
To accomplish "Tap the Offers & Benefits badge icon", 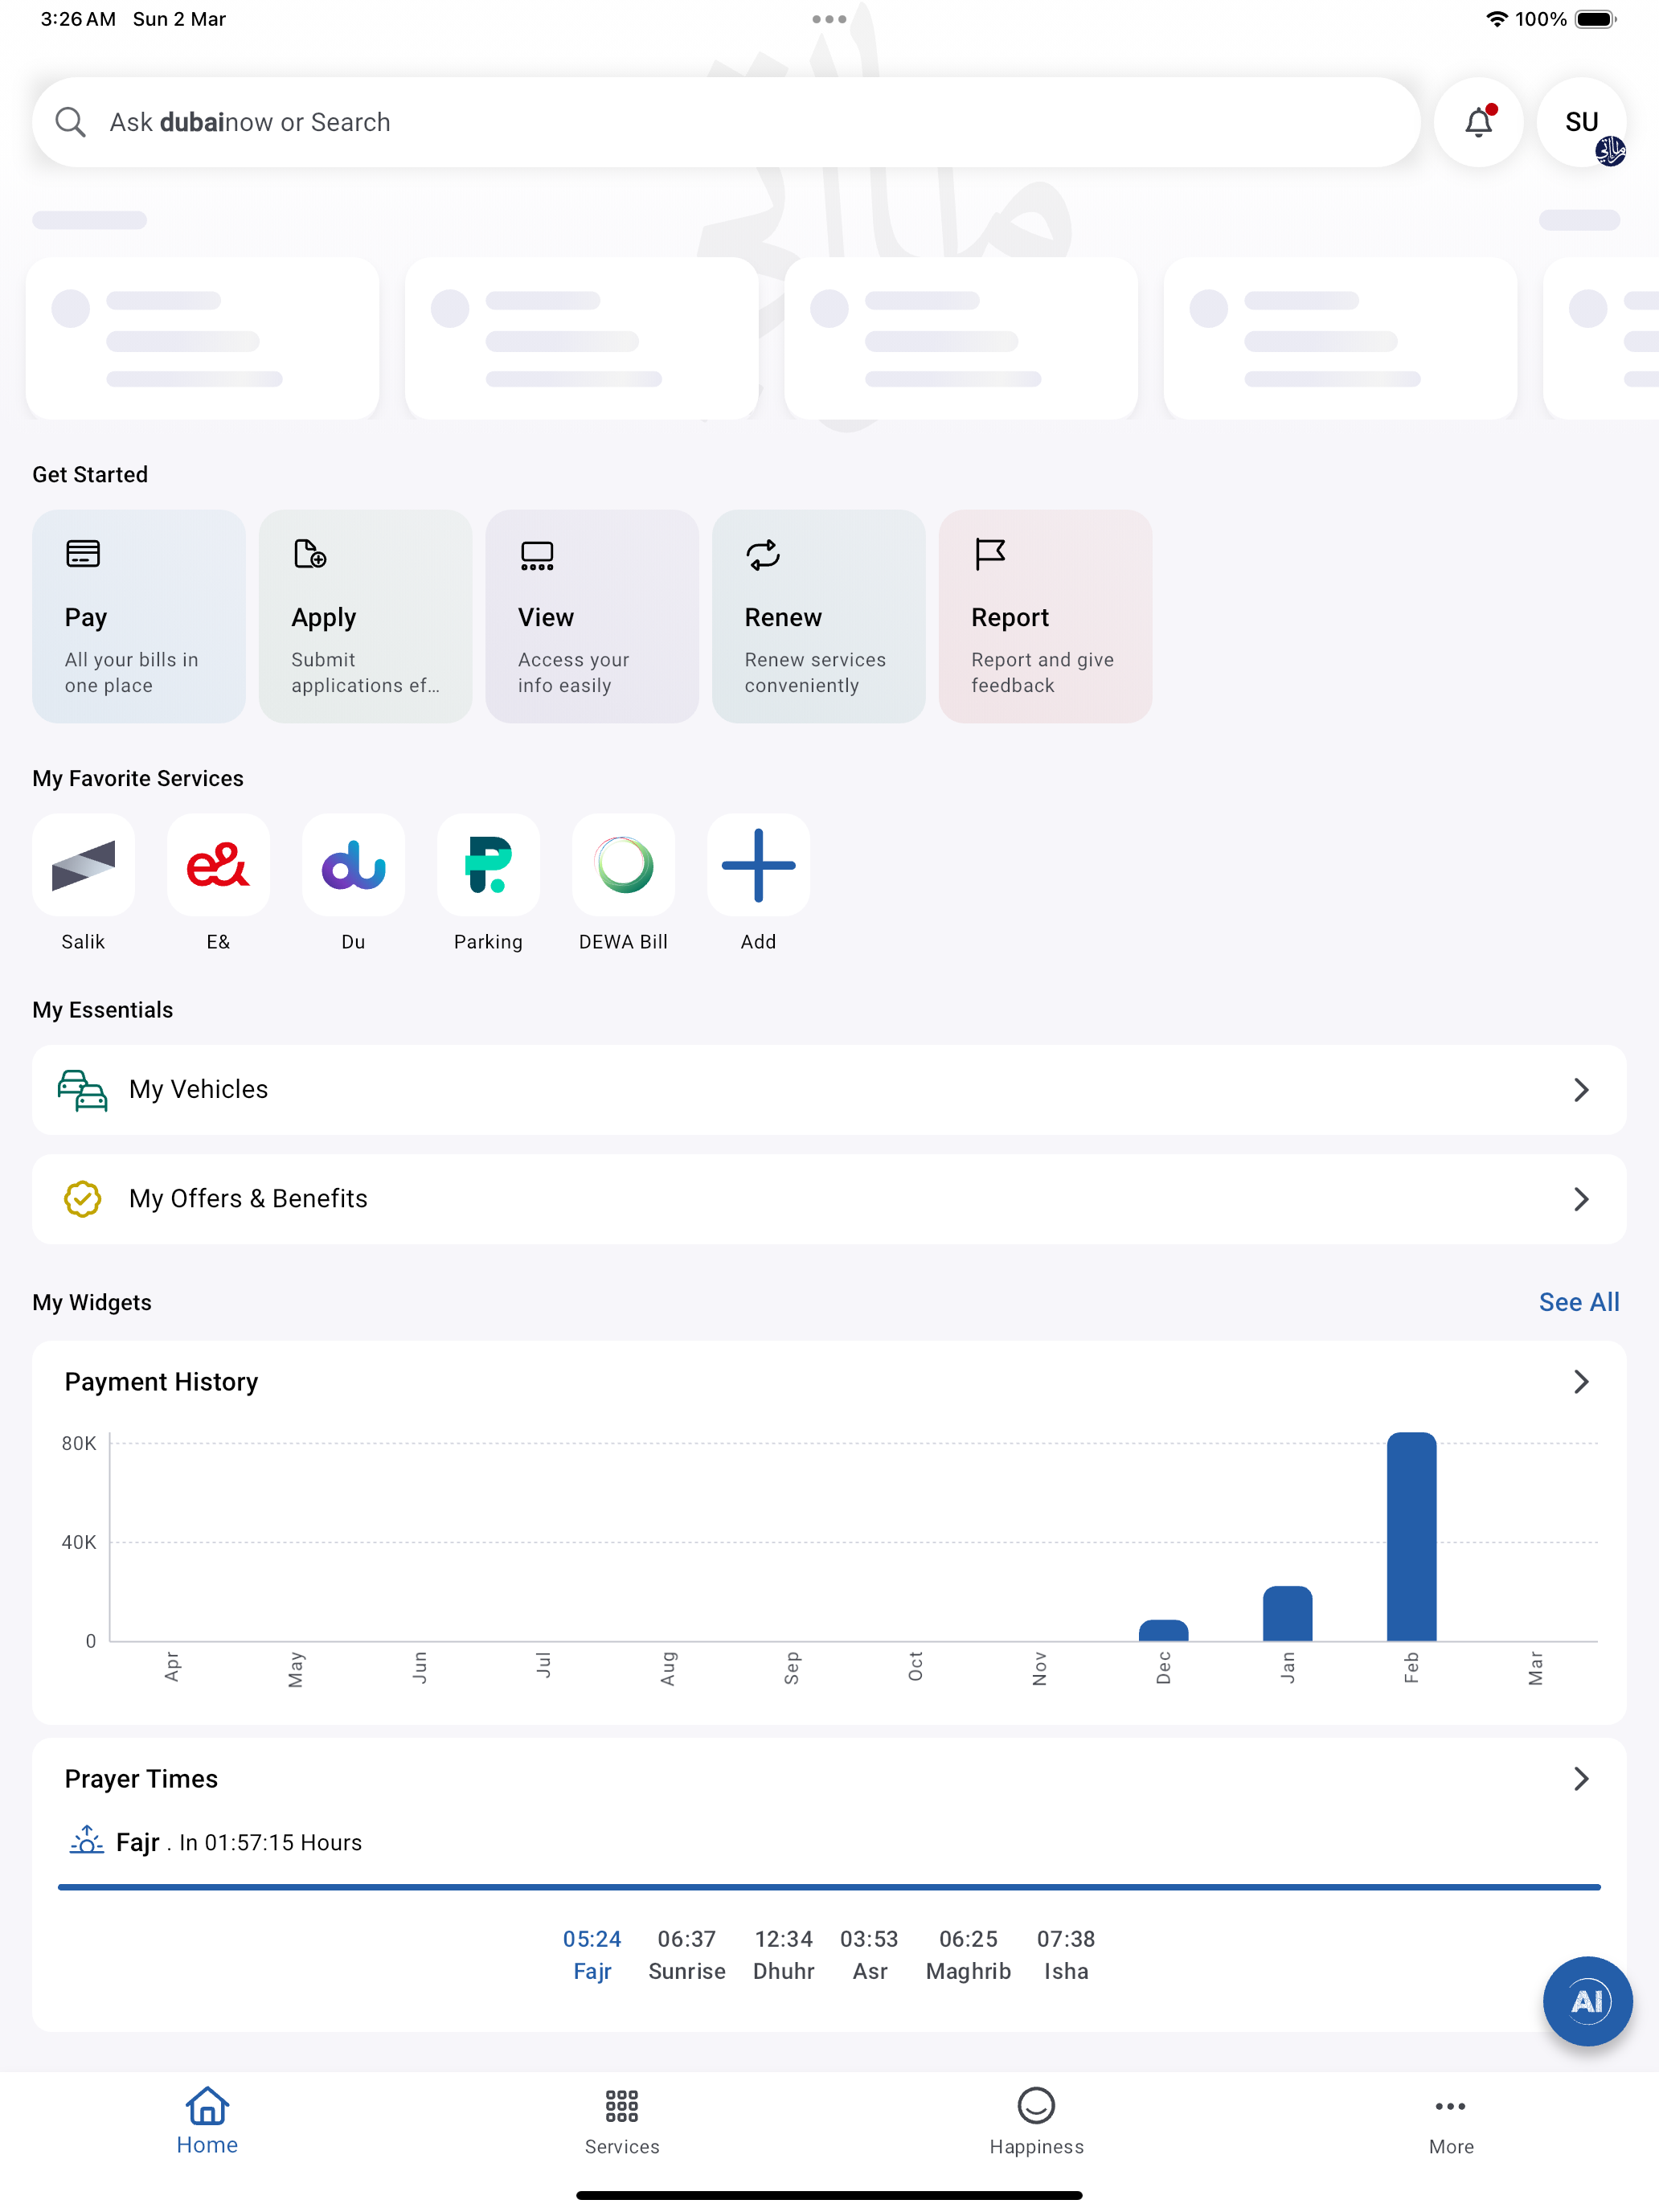I will coord(82,1198).
